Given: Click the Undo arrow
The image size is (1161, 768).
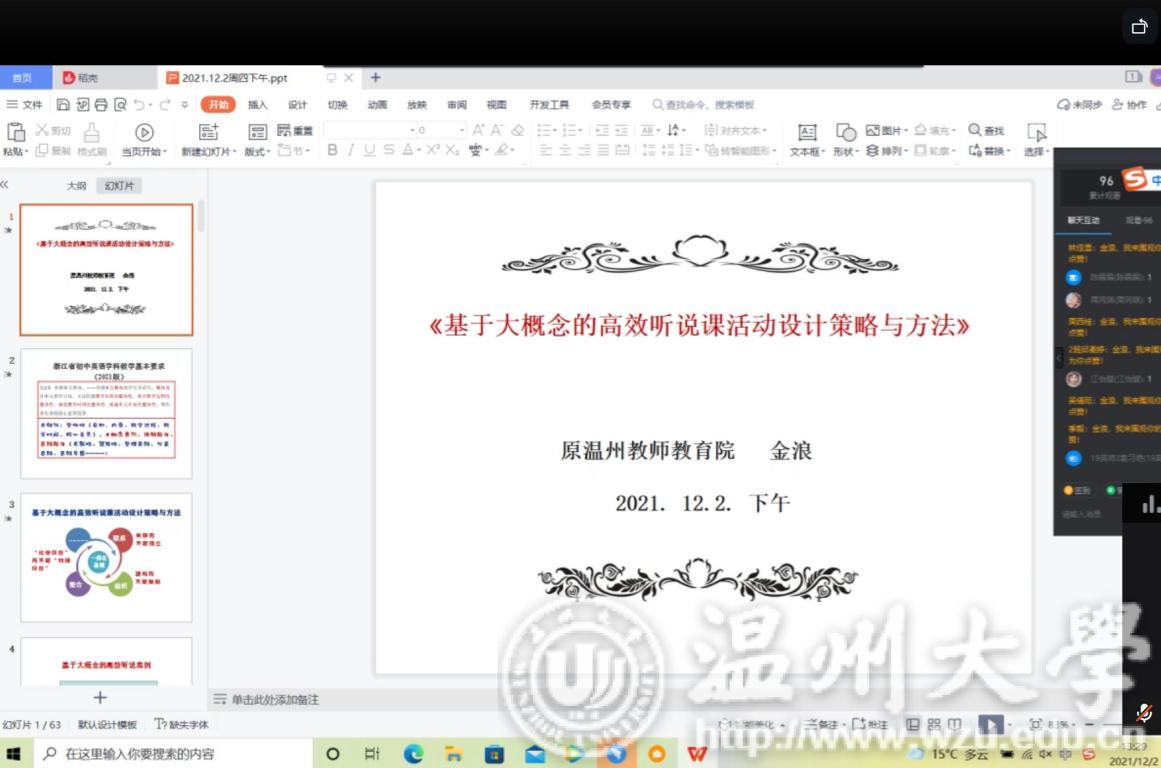Looking at the screenshot, I should tap(139, 104).
